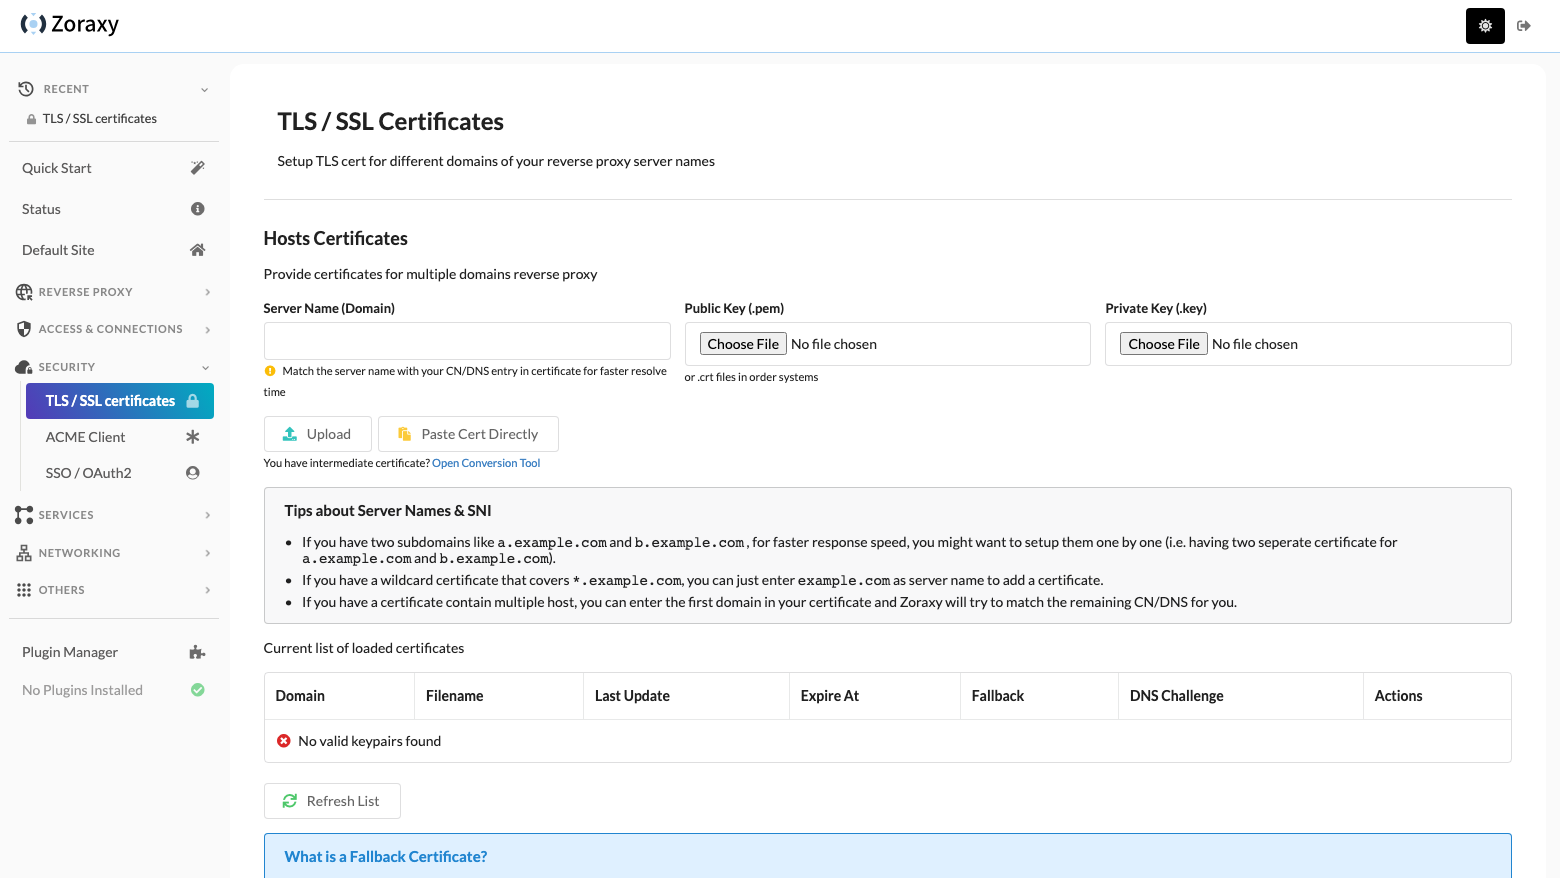Select the TLS / SSL certificates tab
1560x878 pixels.
point(120,401)
